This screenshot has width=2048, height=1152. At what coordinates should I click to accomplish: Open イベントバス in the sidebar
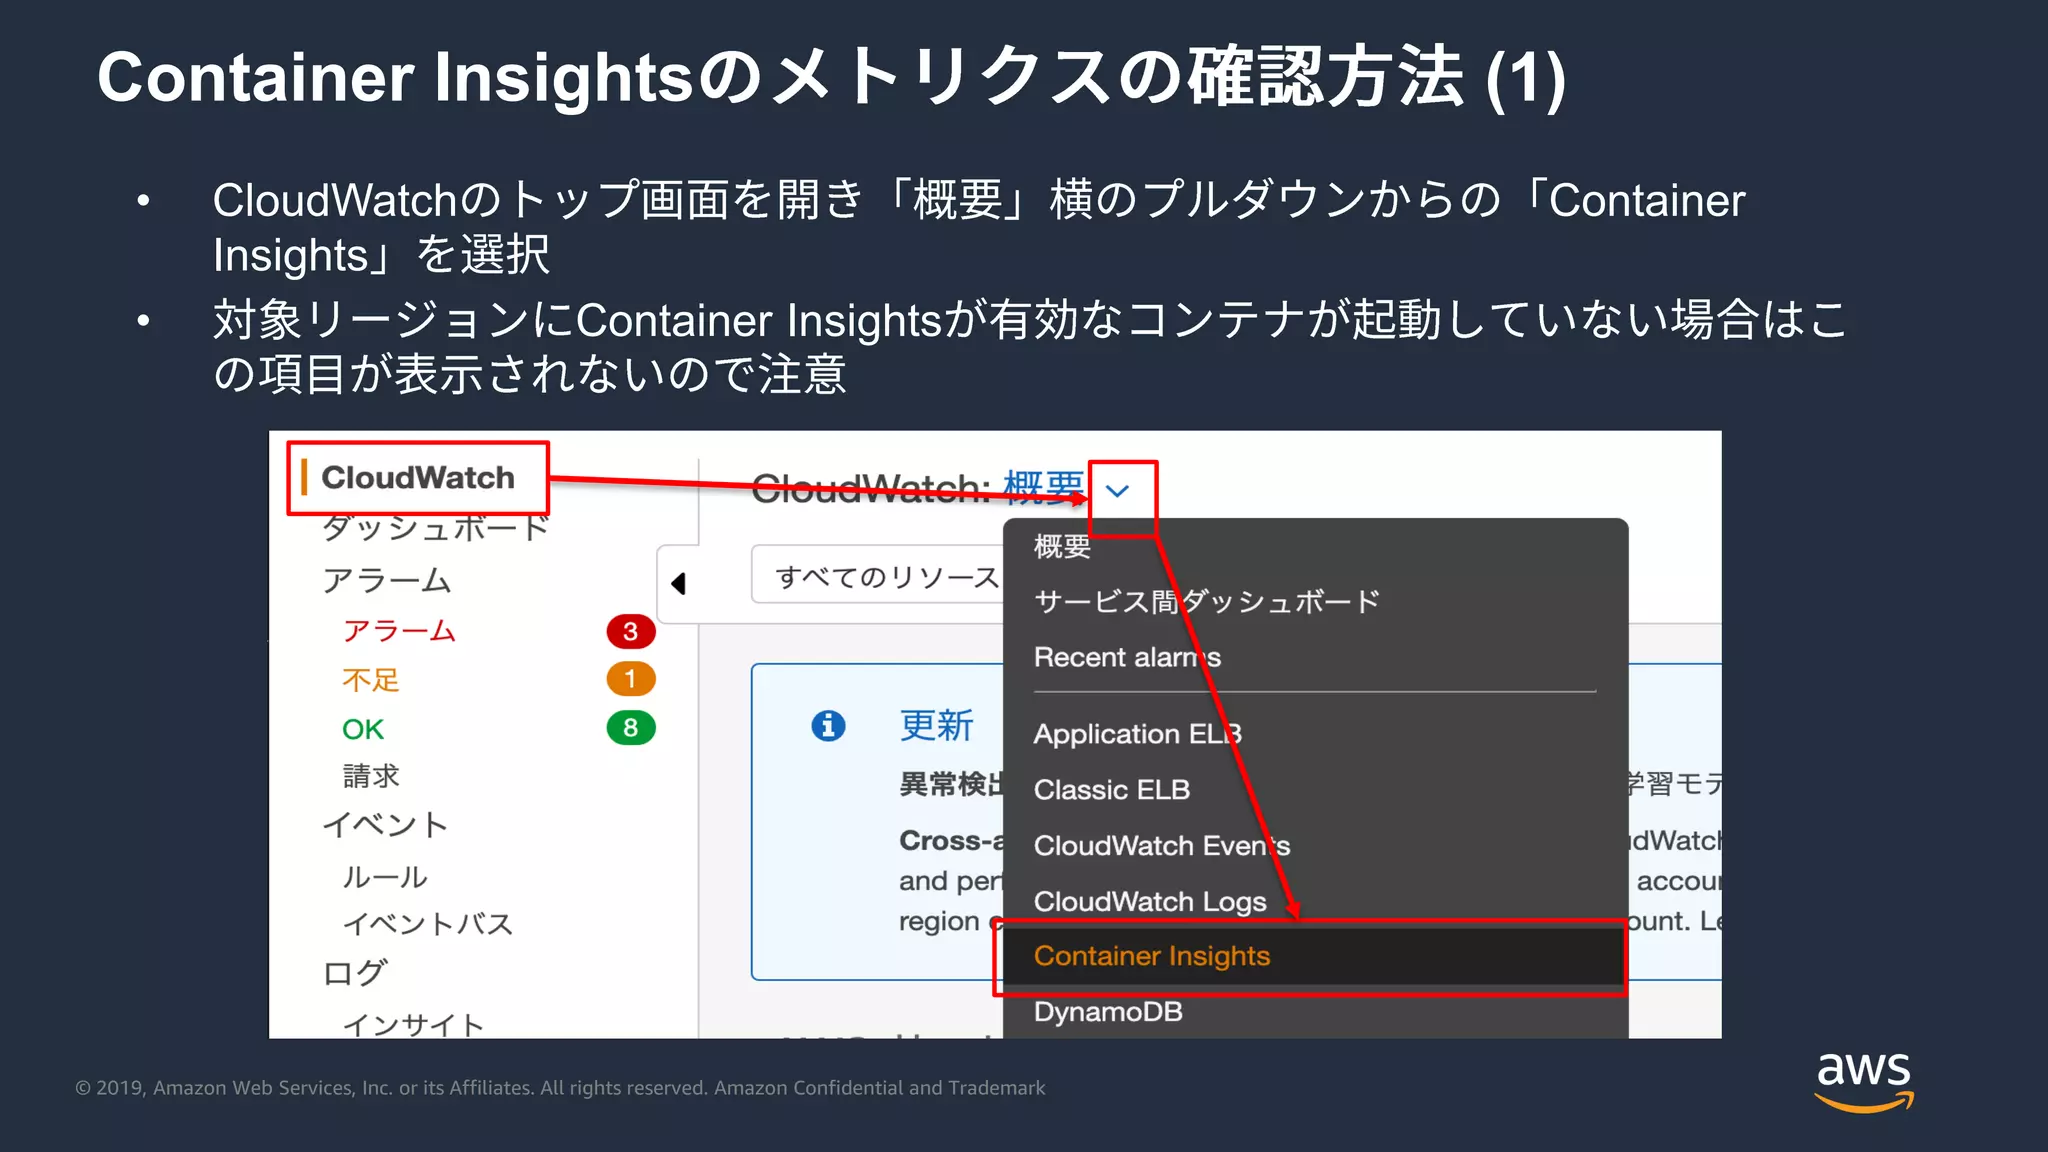click(428, 923)
